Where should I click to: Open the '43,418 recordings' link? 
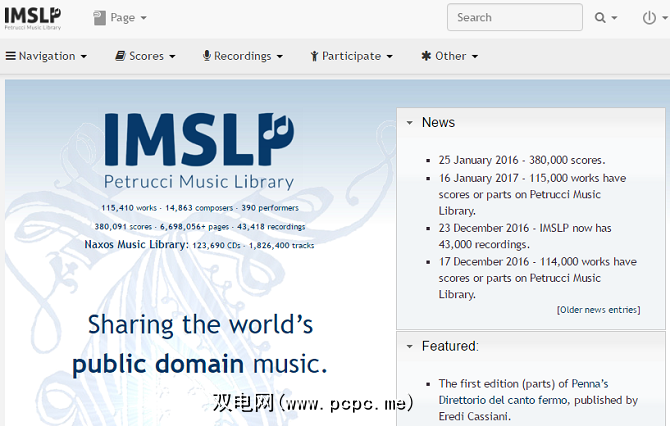point(271,227)
